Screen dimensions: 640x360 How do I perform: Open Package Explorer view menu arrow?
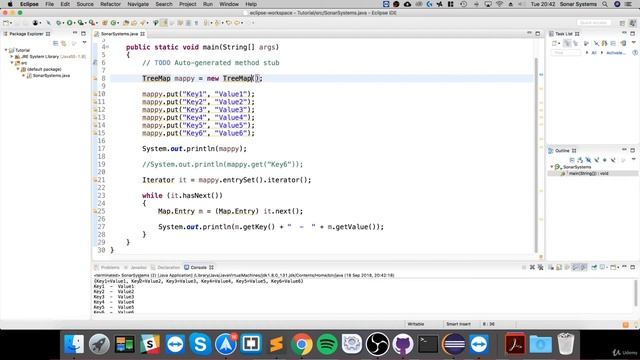tap(84, 42)
